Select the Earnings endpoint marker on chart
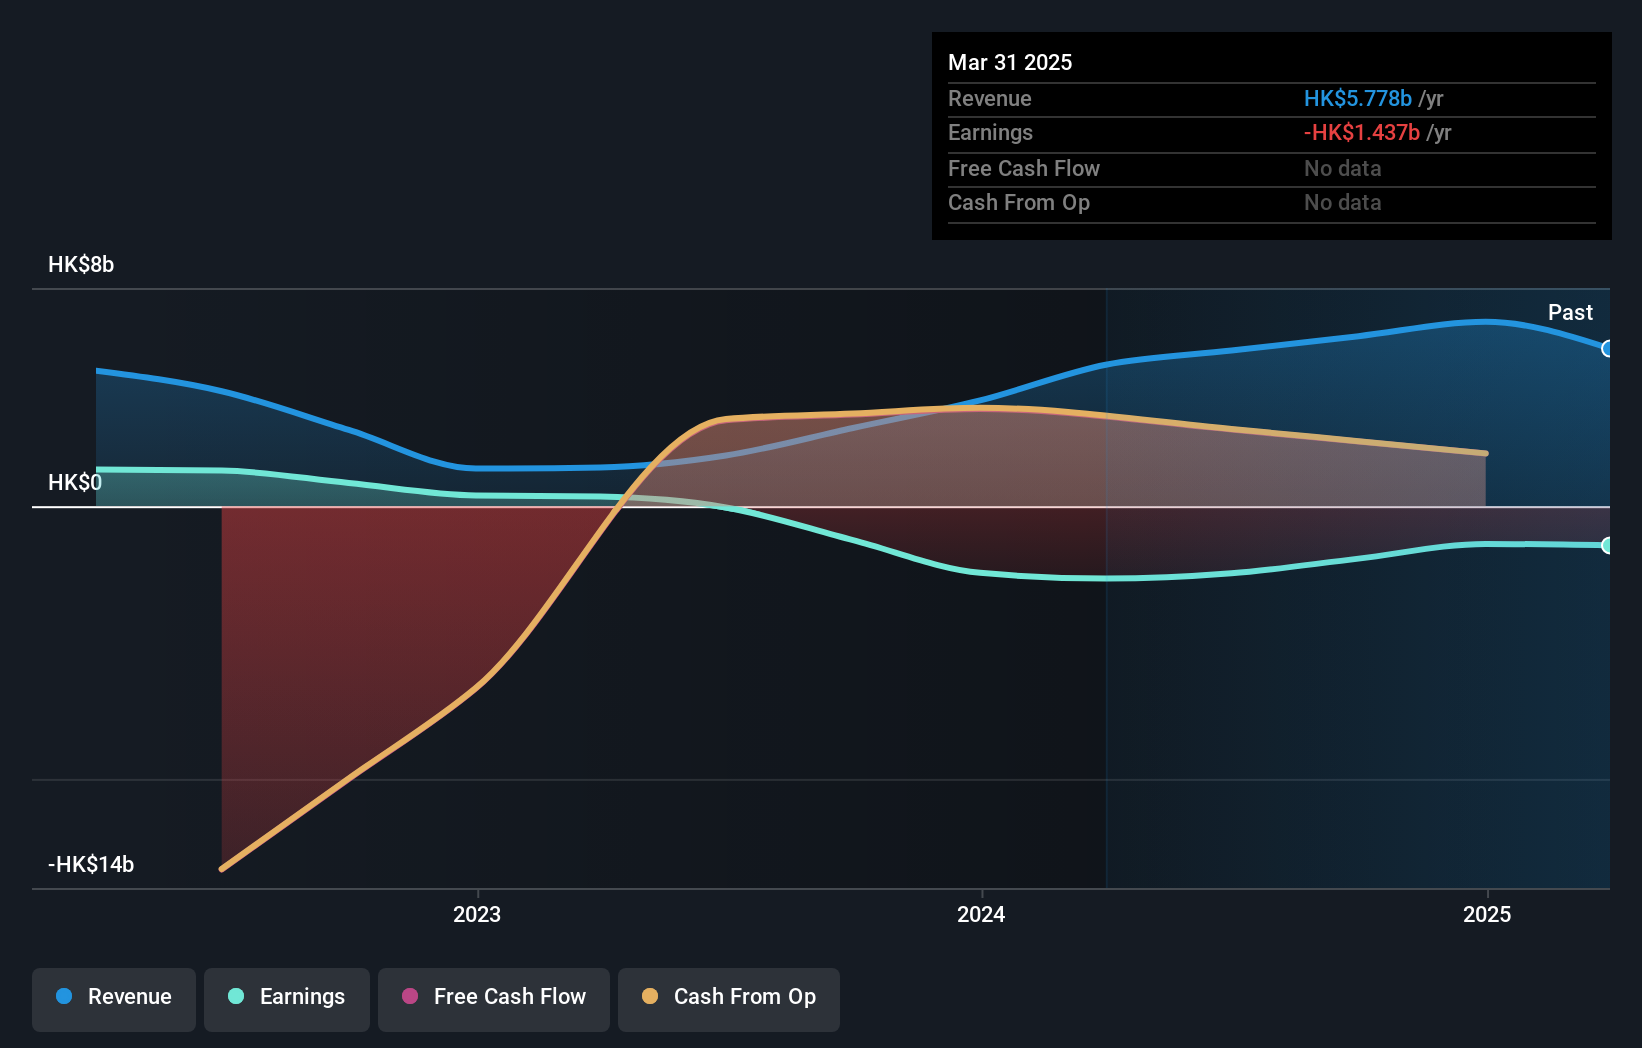 tap(1607, 545)
